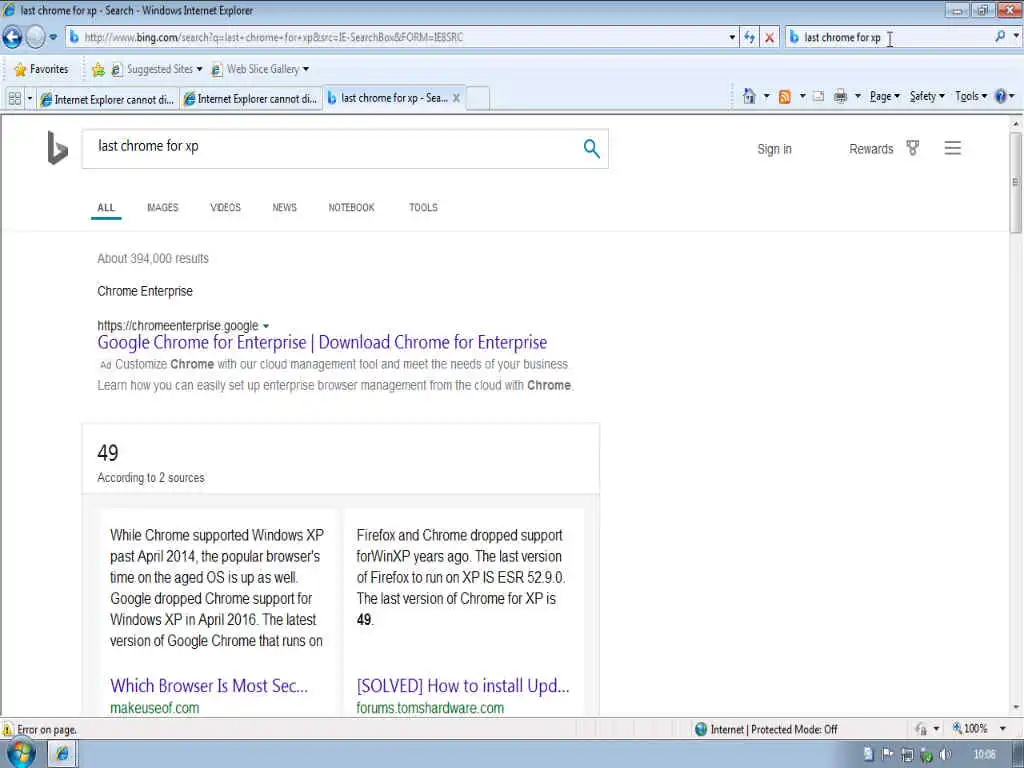Switch to NEWS results
The image size is (1024, 768).
tap(284, 208)
